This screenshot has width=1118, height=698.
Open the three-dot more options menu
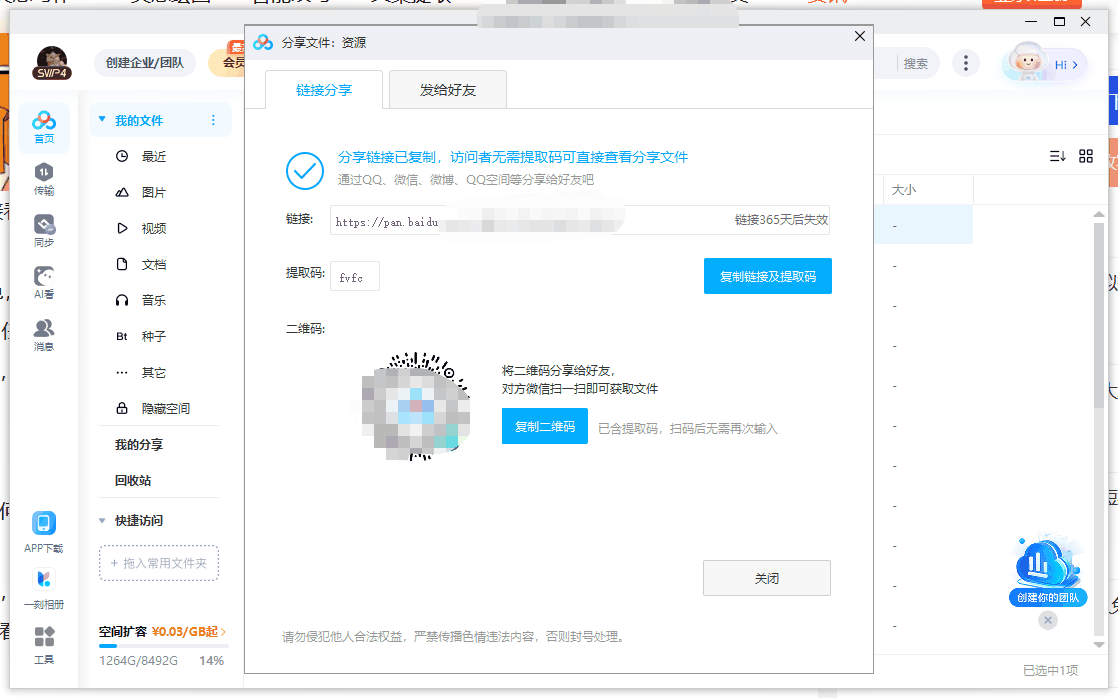(966, 62)
